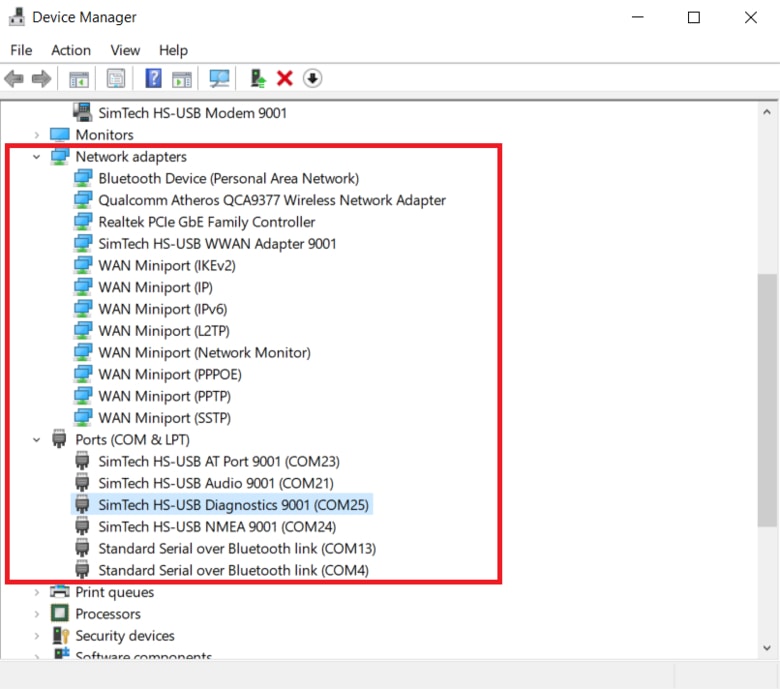Toggle the action pane toolbar icon
The image size is (780, 689).
(x=182, y=79)
